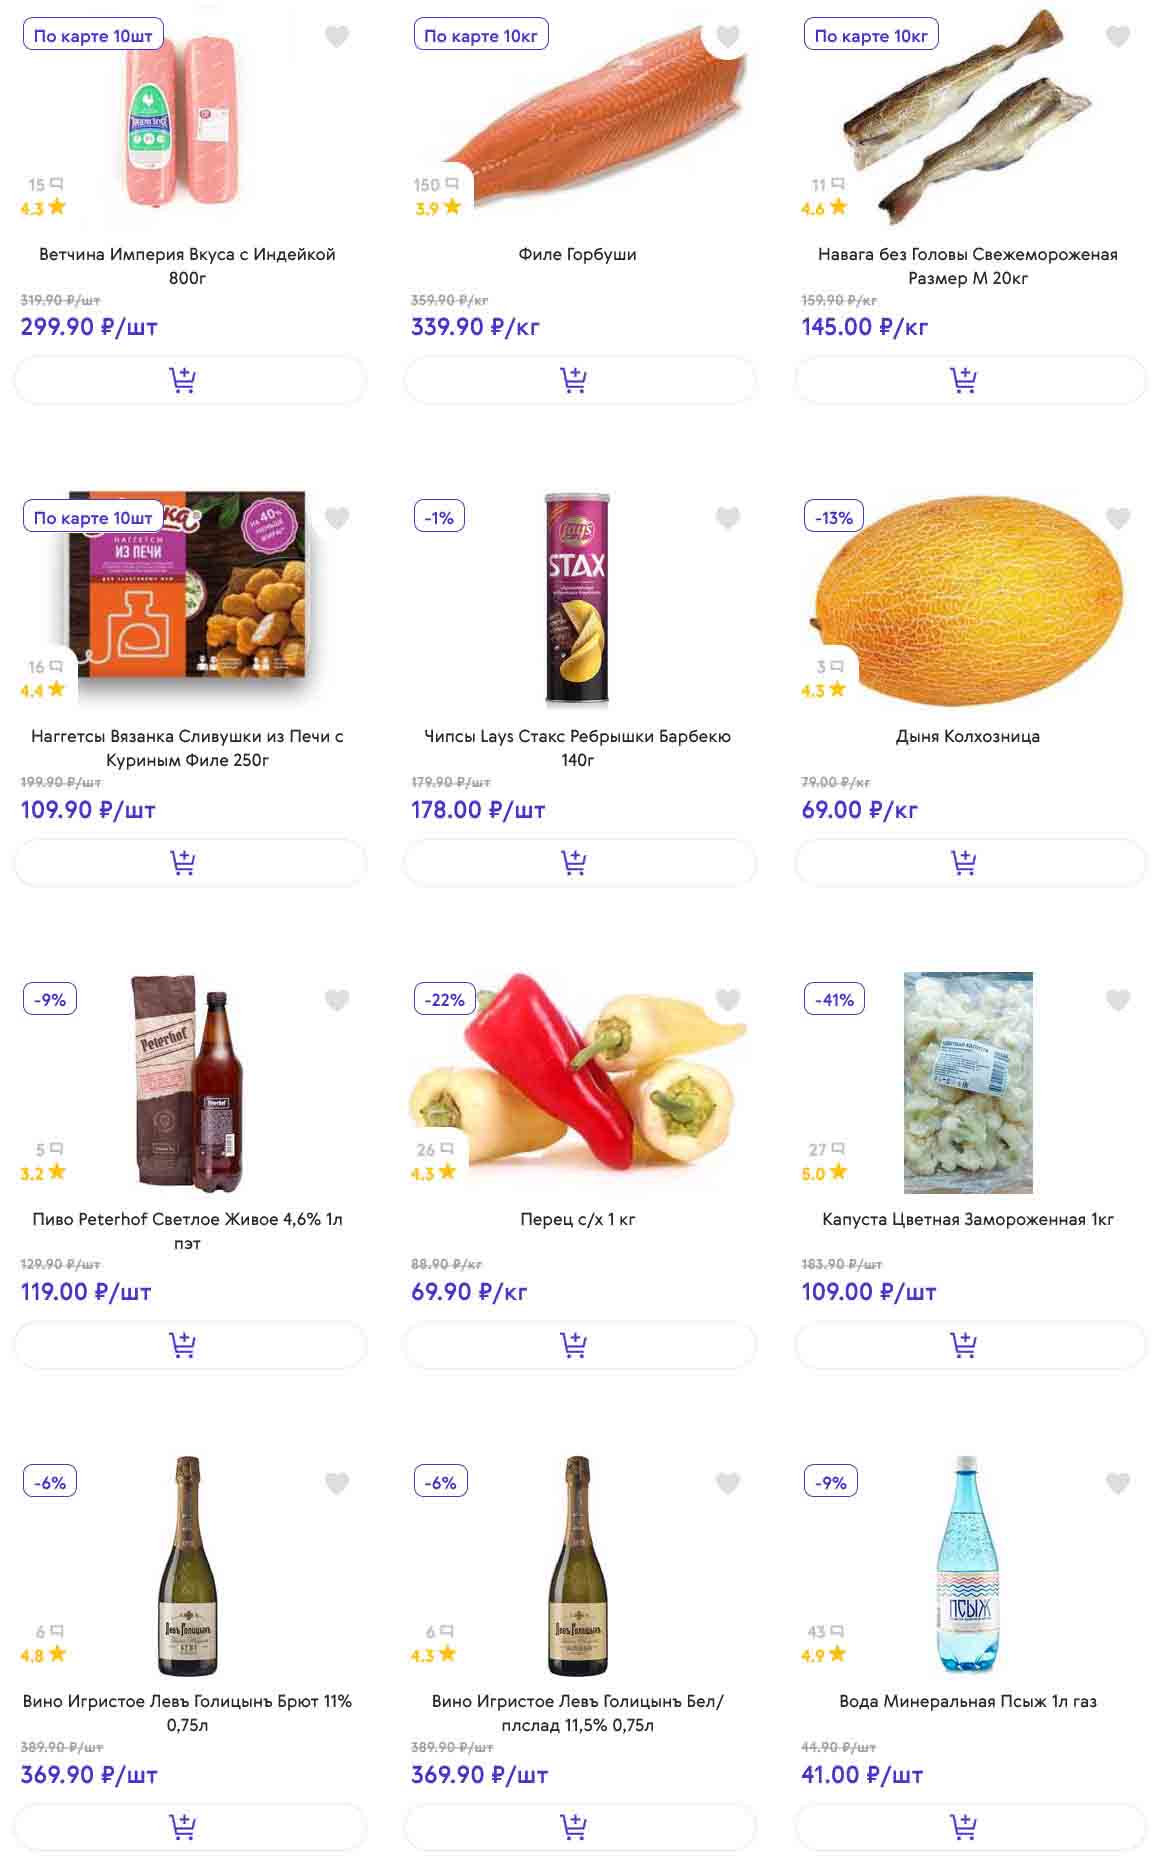Open Филе Горбуши product title link

tap(577, 254)
